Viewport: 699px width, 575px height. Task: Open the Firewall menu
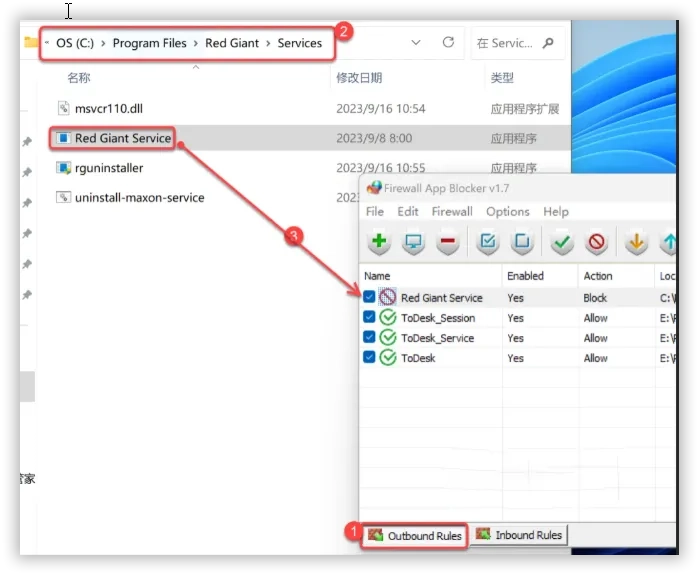tap(452, 211)
